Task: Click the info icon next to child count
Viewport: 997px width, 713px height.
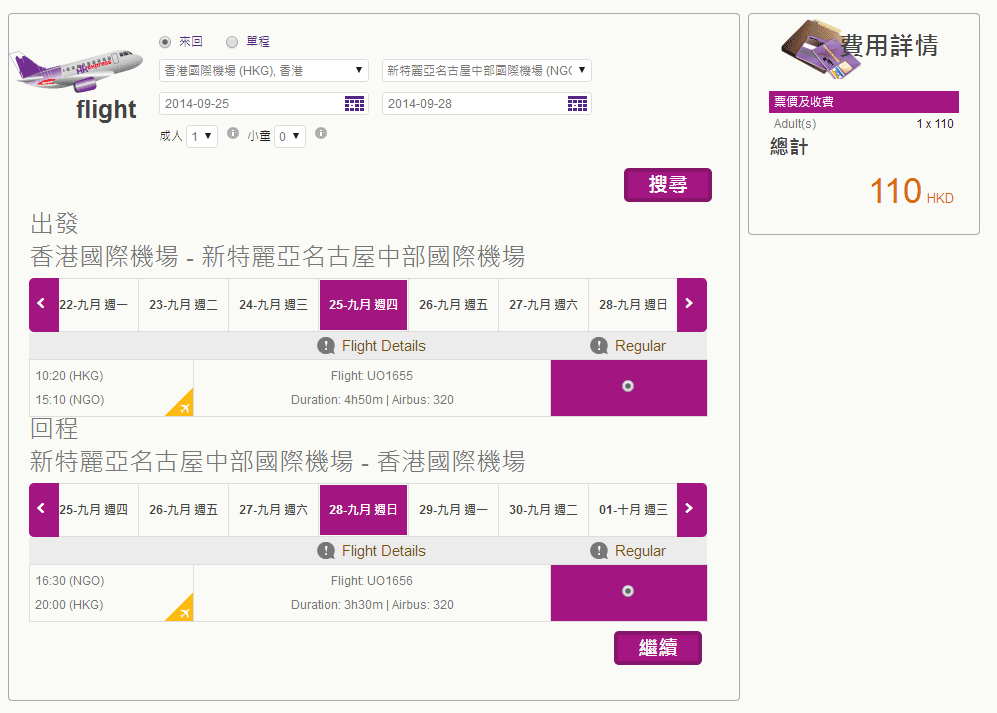Action: point(321,133)
